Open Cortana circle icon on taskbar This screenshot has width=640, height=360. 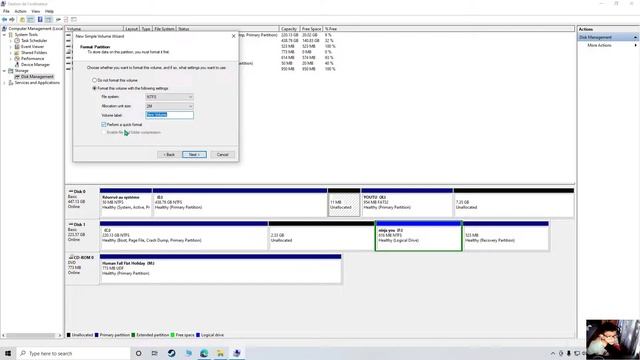[138, 353]
